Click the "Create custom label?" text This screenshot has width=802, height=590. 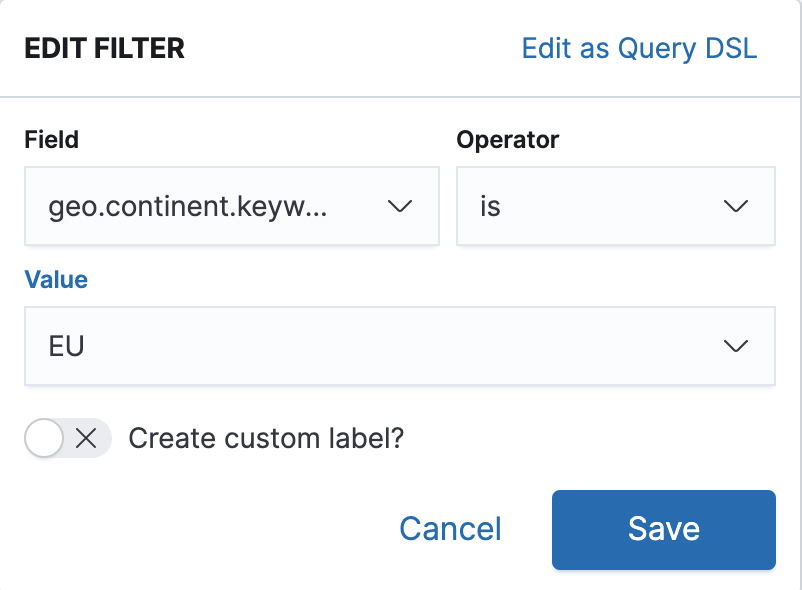(268, 438)
